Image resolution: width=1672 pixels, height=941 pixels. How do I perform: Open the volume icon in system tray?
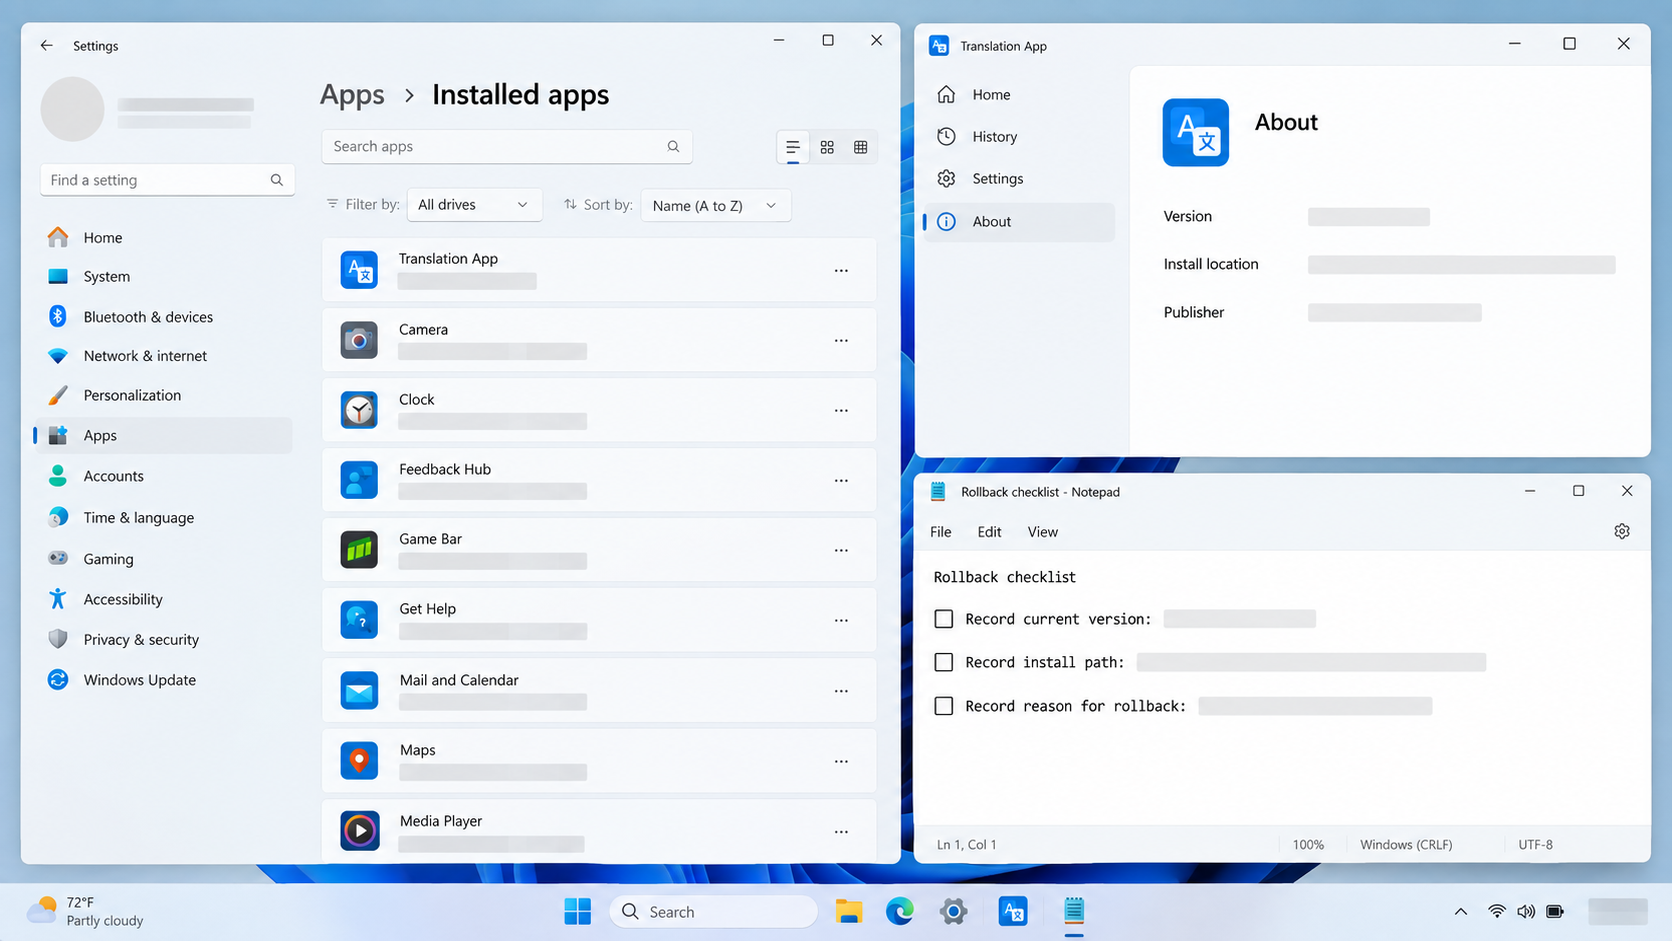click(1526, 911)
